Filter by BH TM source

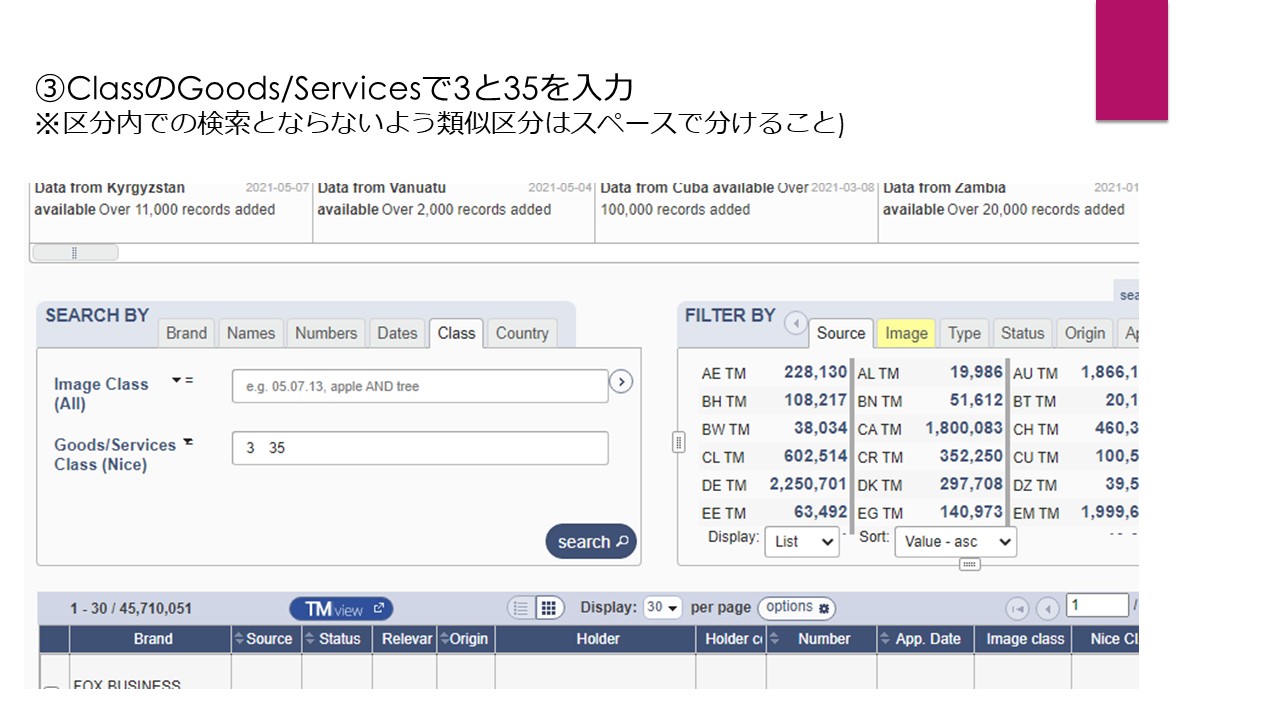[x=774, y=401]
